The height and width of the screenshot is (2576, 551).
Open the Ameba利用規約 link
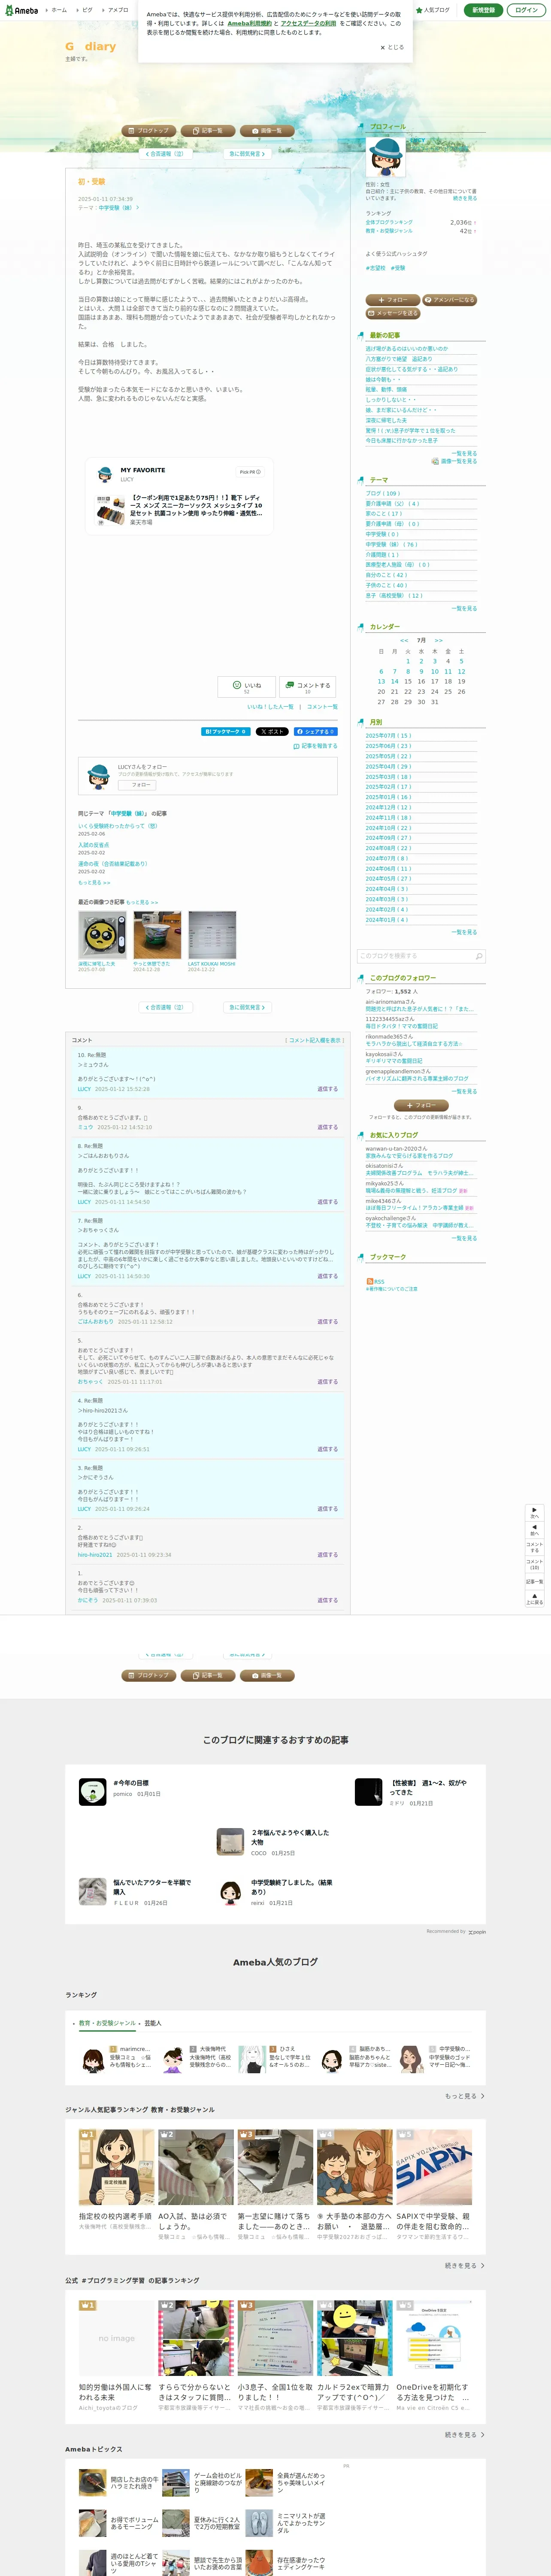point(249,23)
